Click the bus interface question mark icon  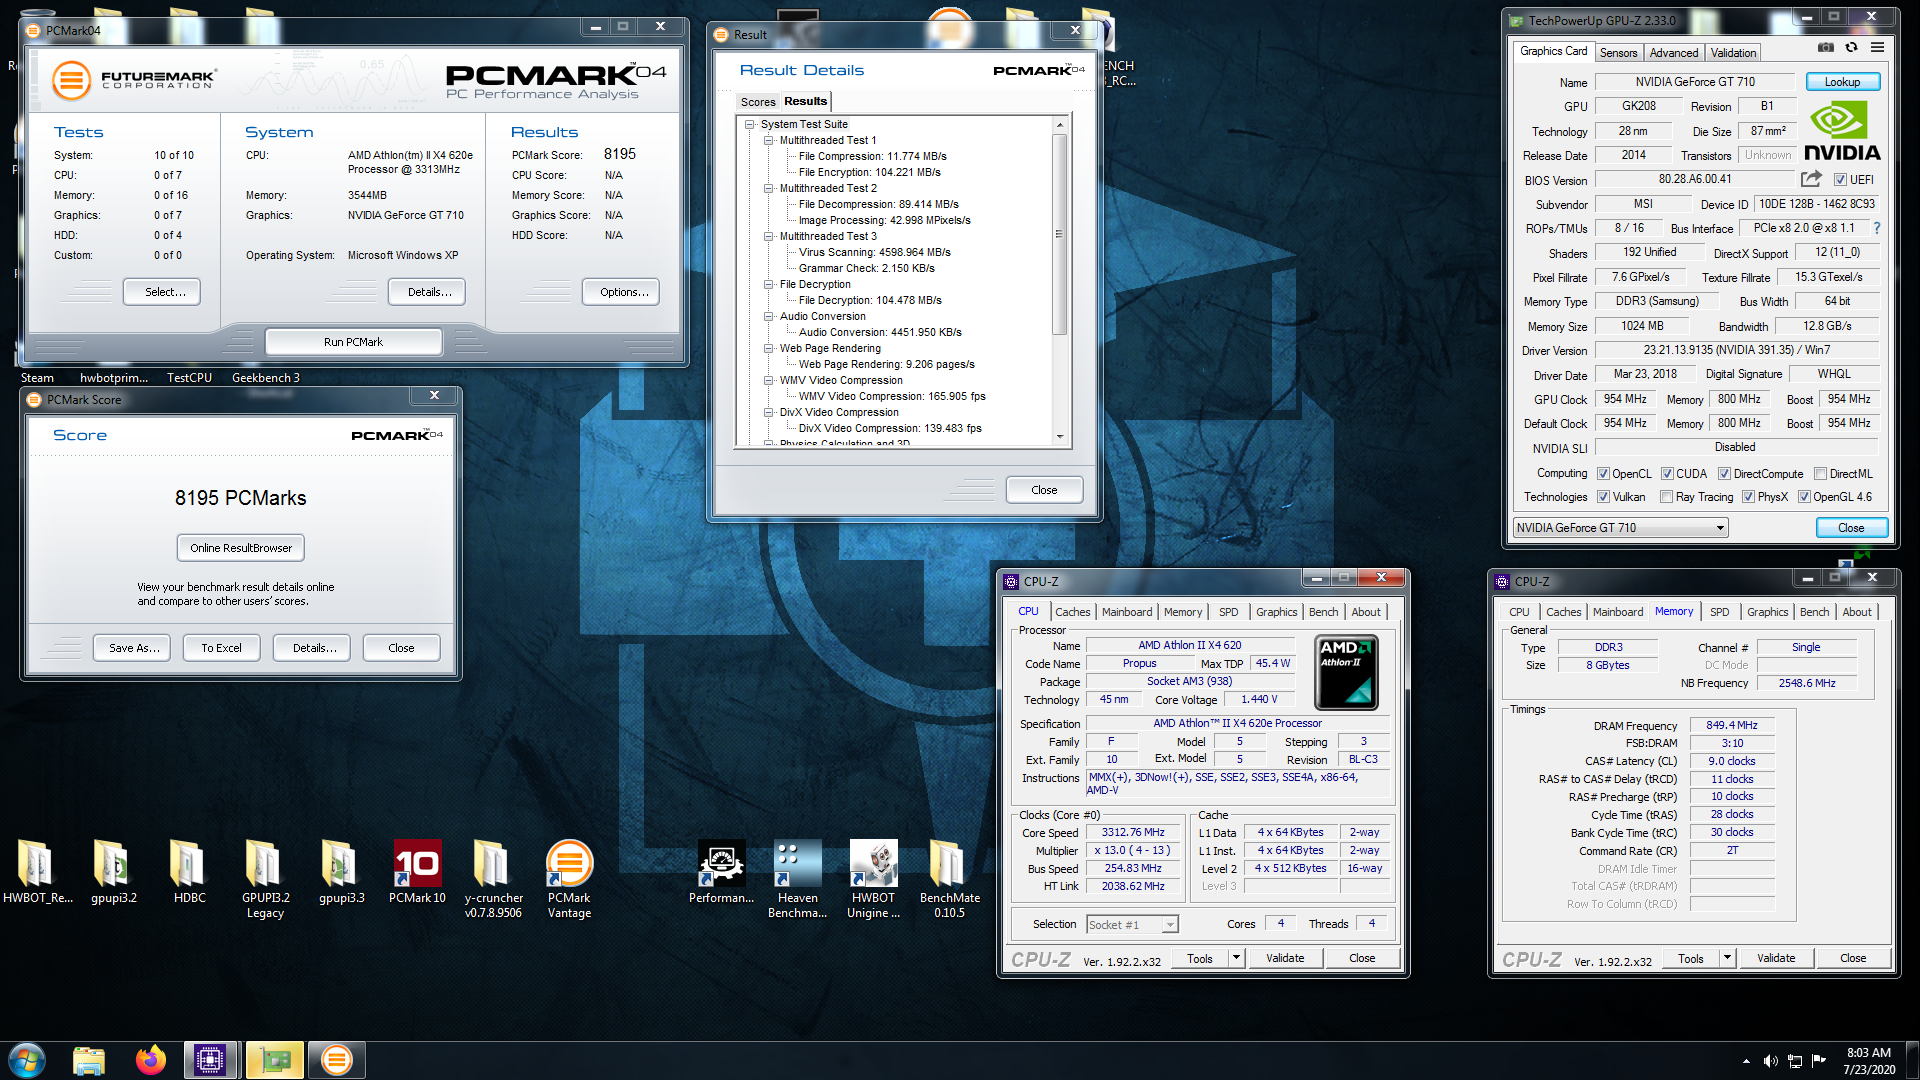click(1877, 228)
